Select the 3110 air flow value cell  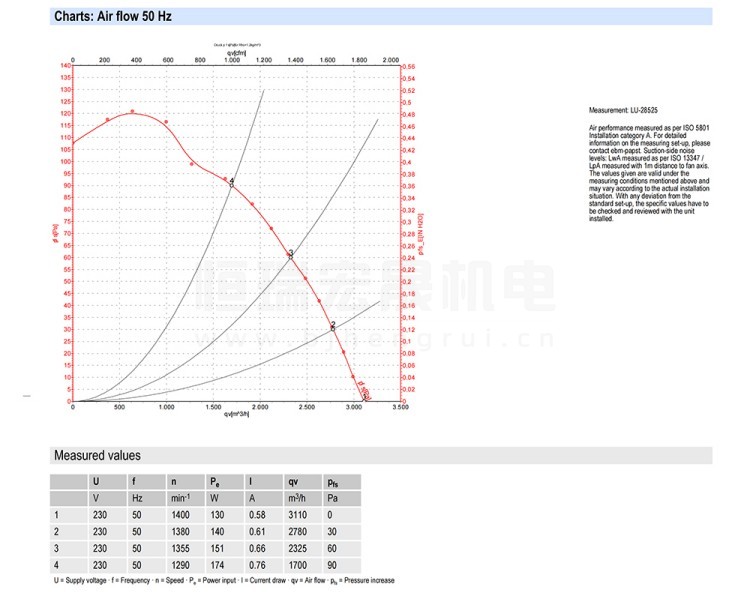[x=297, y=515]
